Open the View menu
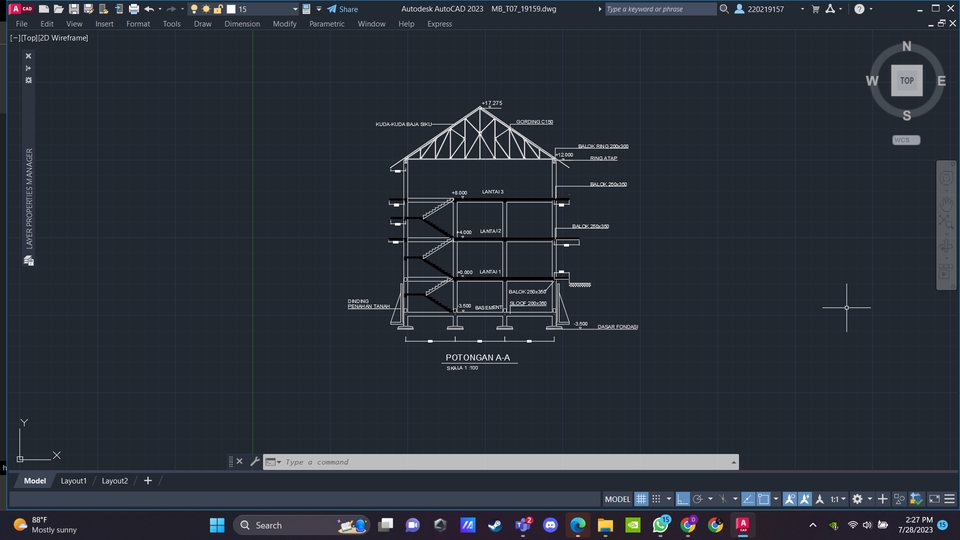The height and width of the screenshot is (540, 960). tap(74, 24)
